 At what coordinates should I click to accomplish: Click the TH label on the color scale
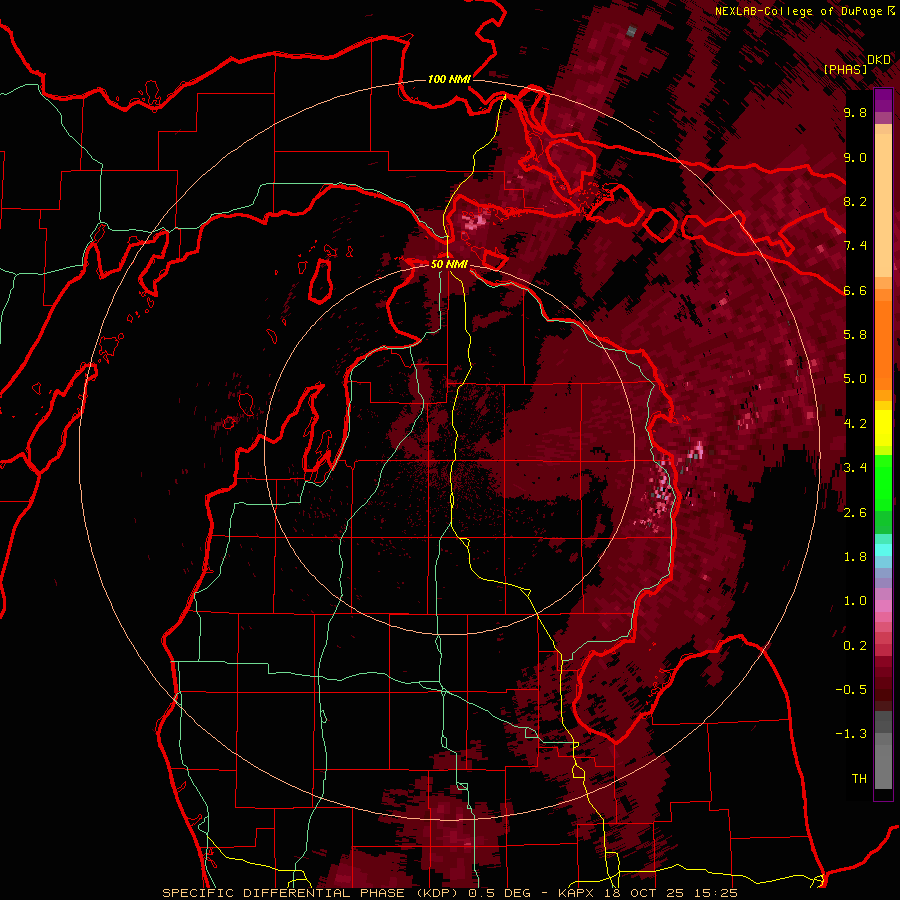coord(859,779)
